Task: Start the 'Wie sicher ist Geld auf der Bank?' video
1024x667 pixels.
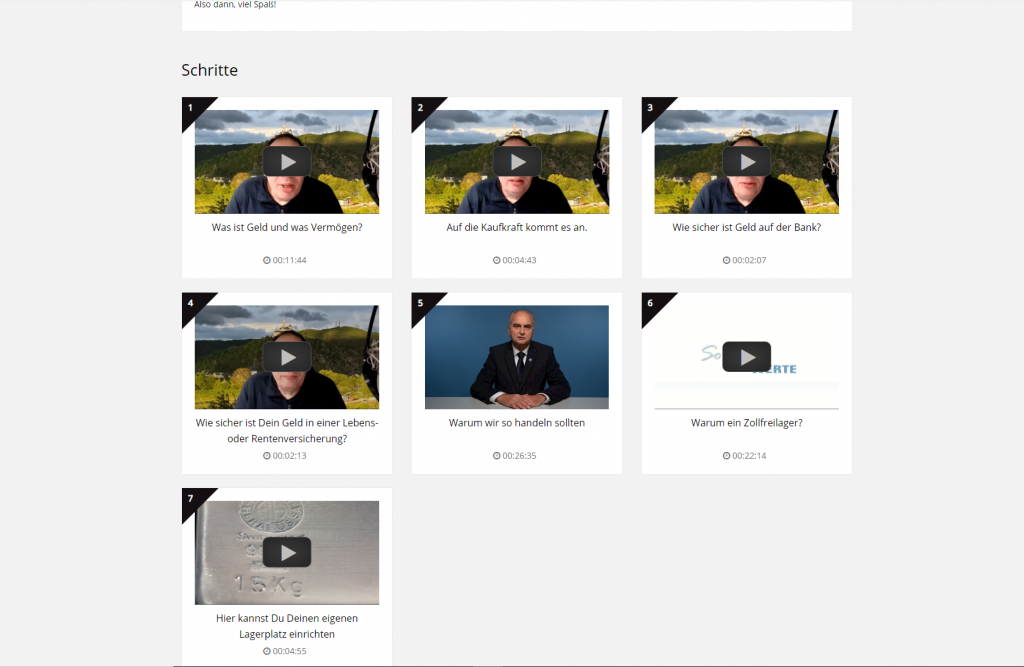Action: coord(747,162)
